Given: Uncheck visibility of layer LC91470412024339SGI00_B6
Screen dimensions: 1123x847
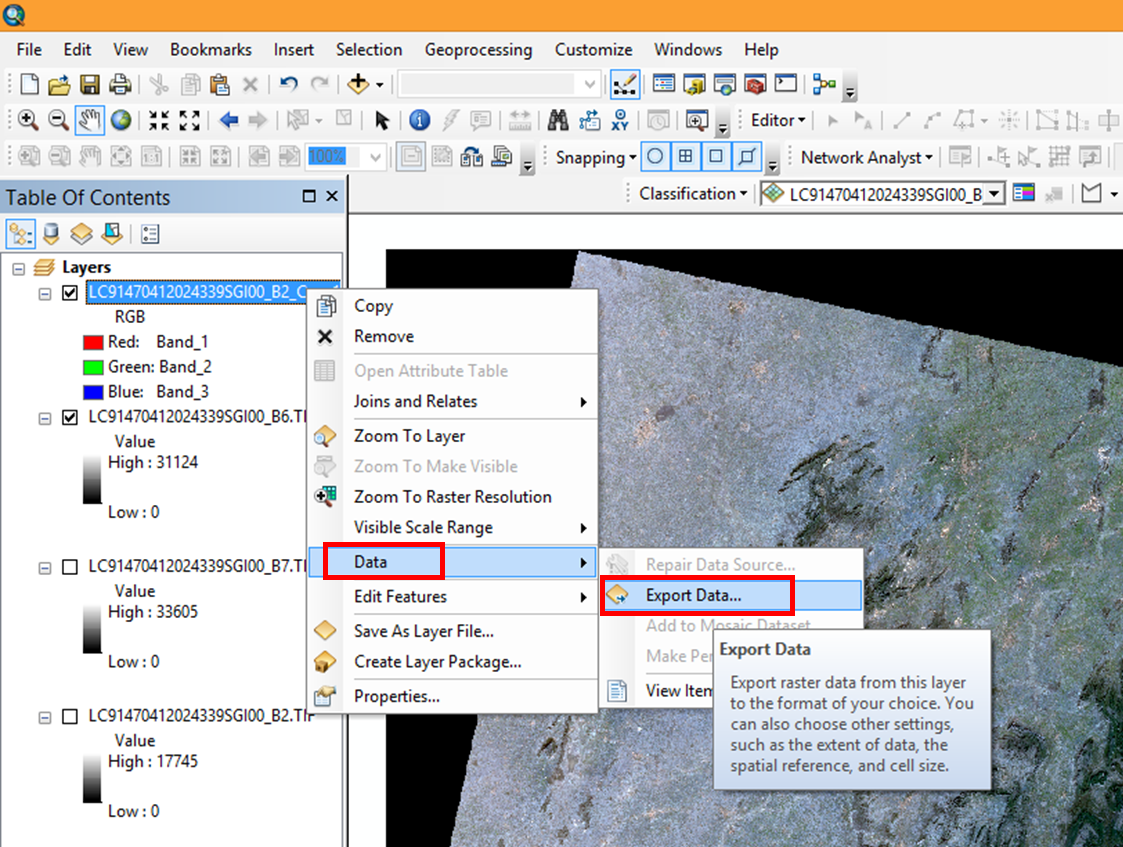Looking at the screenshot, I should pyautogui.click(x=68, y=417).
